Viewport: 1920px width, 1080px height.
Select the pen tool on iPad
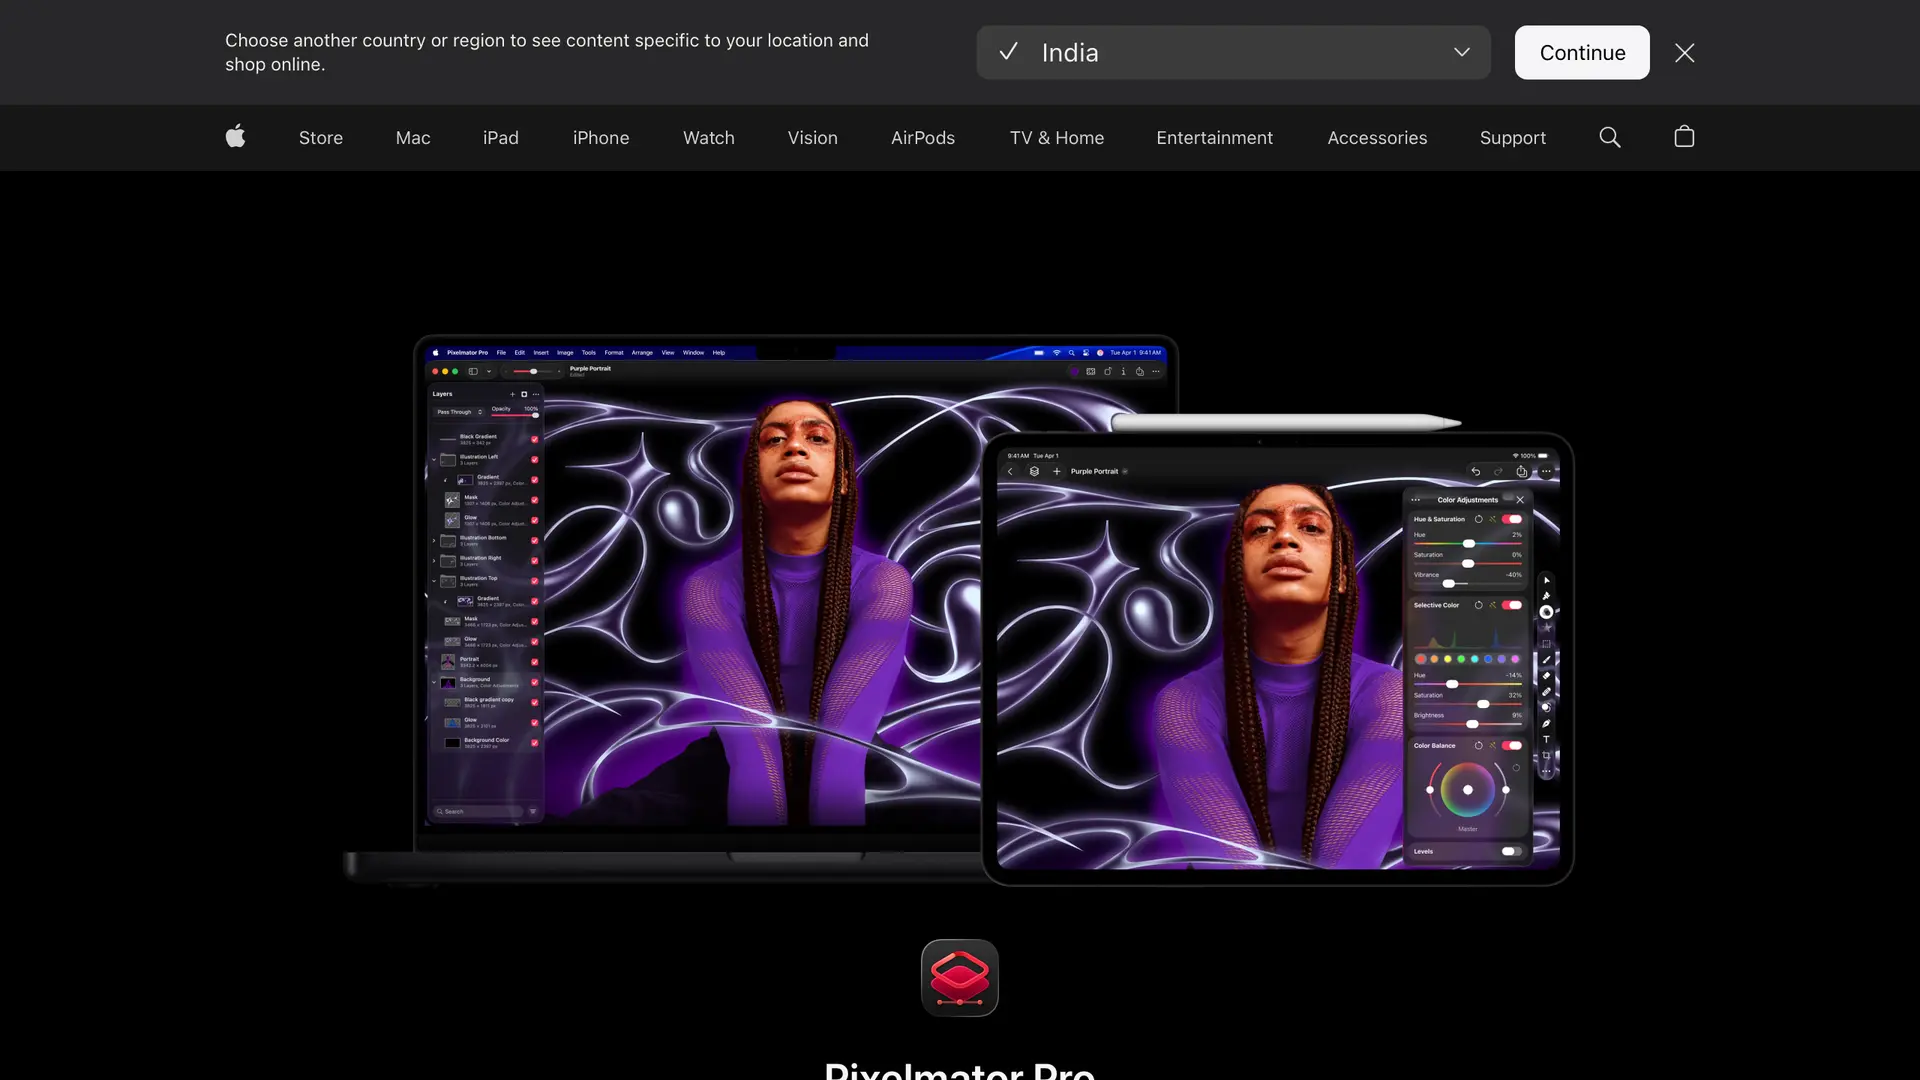(x=1546, y=723)
